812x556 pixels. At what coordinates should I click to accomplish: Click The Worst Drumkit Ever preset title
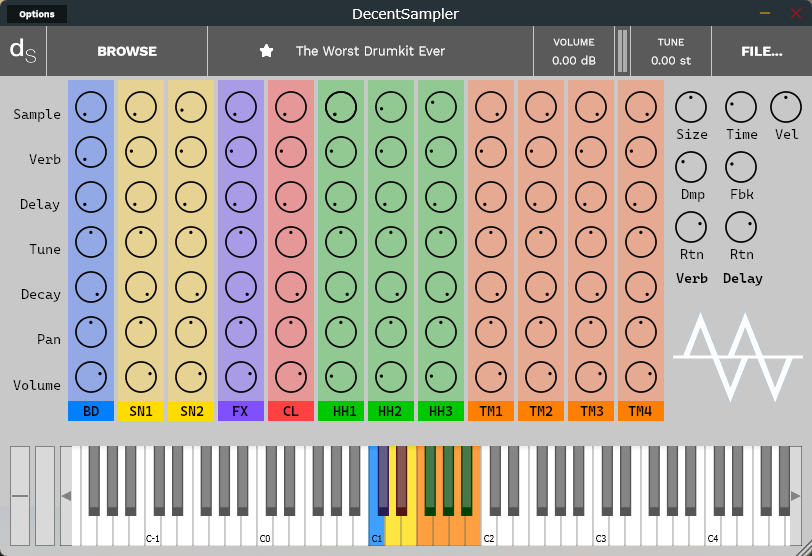pyautogui.click(x=370, y=51)
